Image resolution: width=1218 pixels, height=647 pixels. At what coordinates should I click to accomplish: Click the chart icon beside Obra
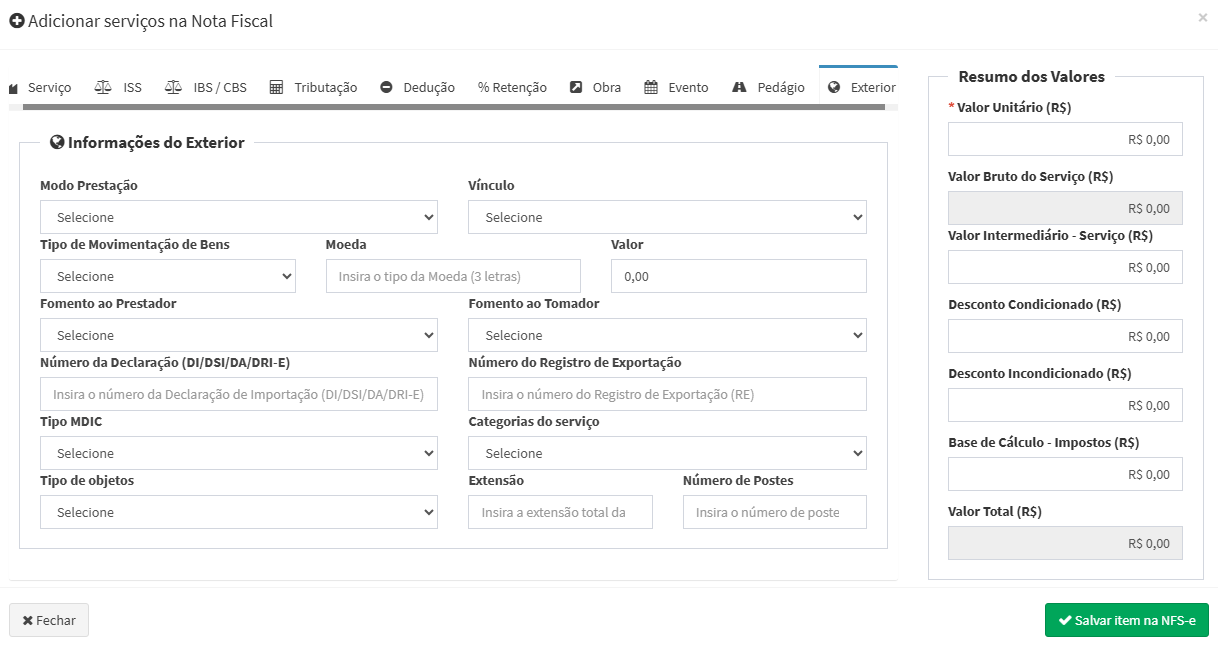pos(576,87)
